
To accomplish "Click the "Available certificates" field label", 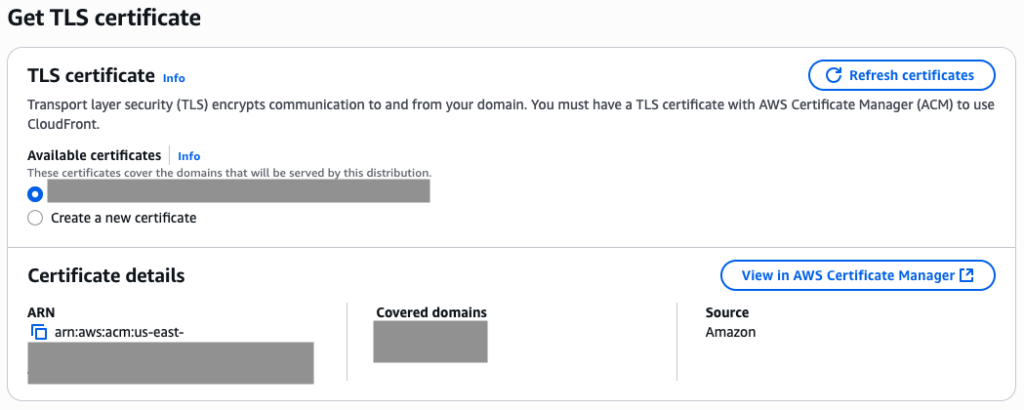I will tap(94, 155).
